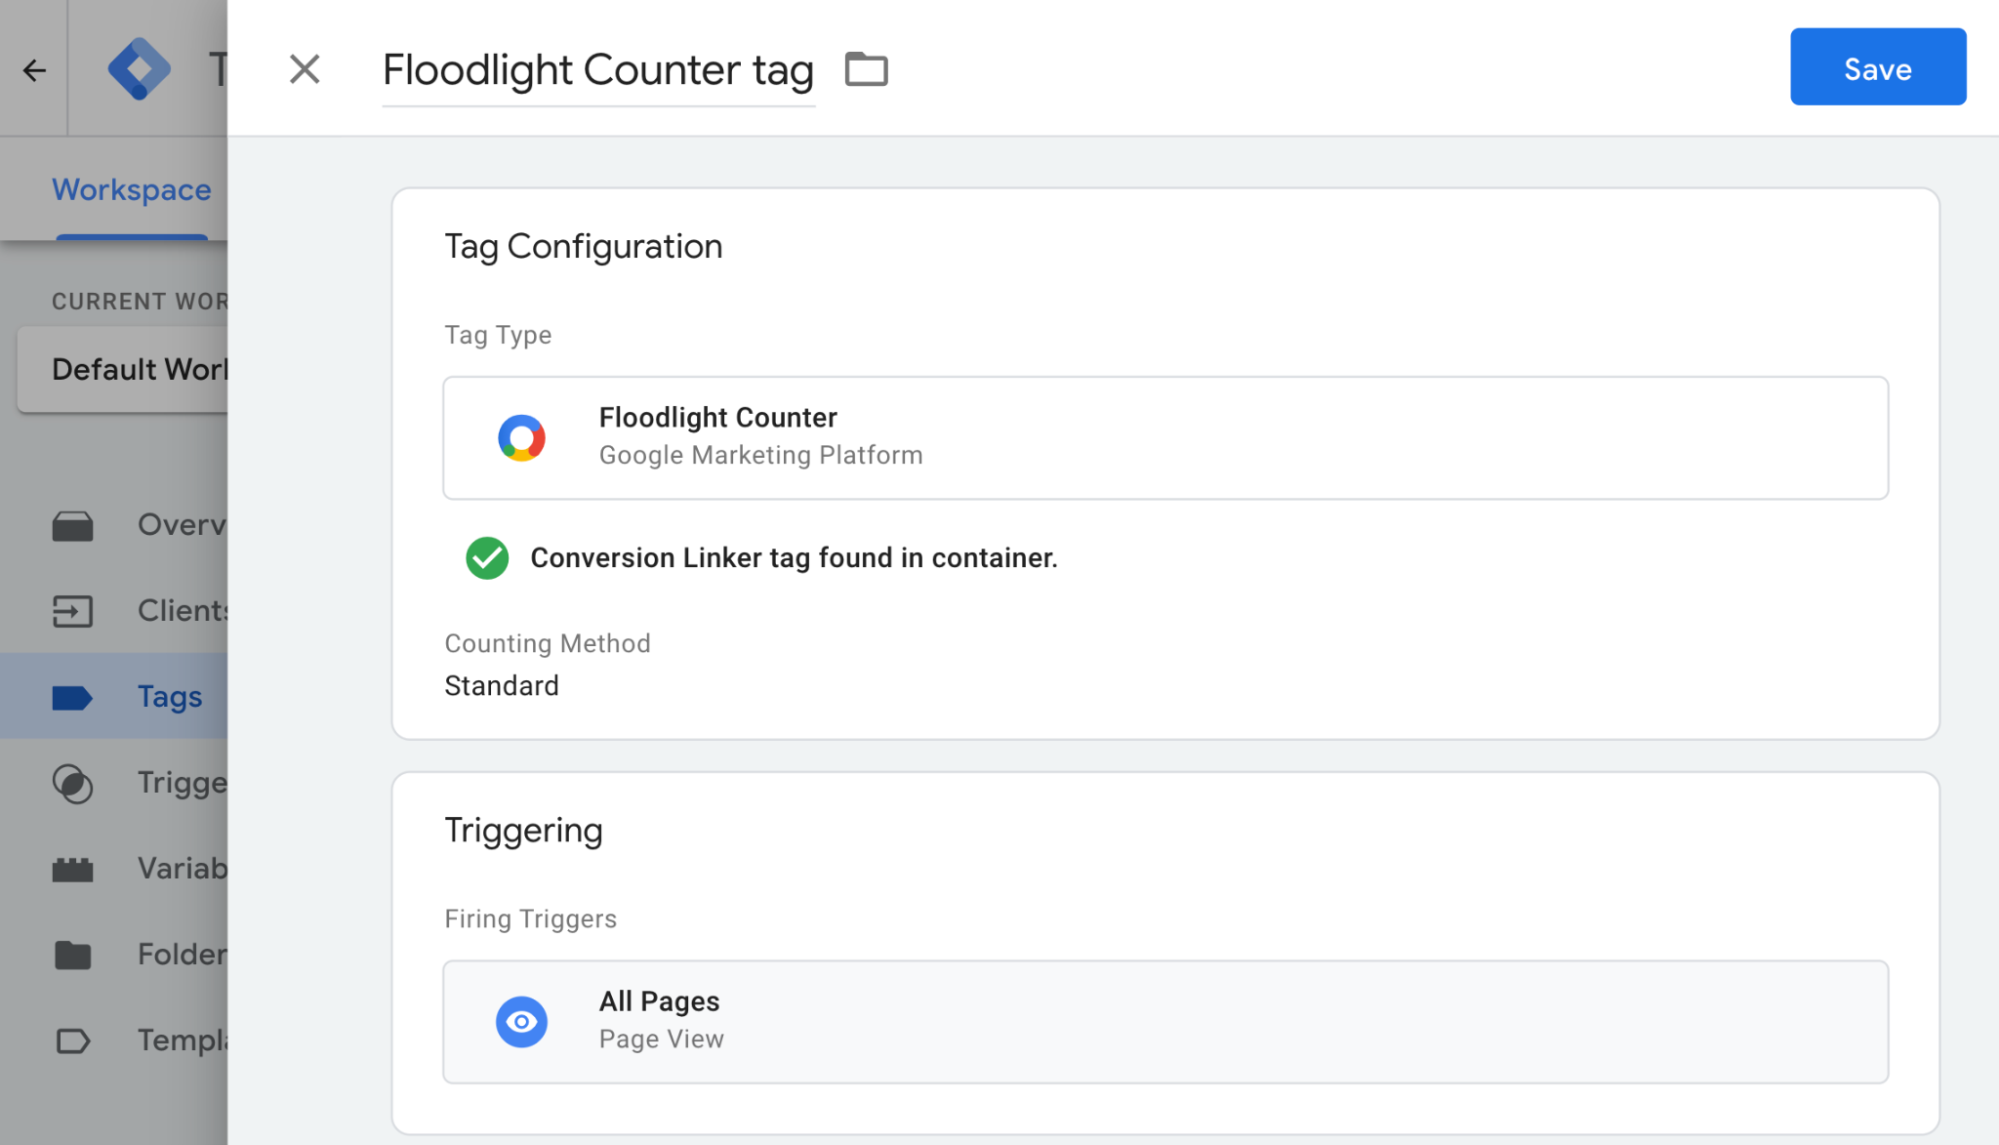Click the Overview sidebar icon
The width and height of the screenshot is (1999, 1145).
(73, 523)
